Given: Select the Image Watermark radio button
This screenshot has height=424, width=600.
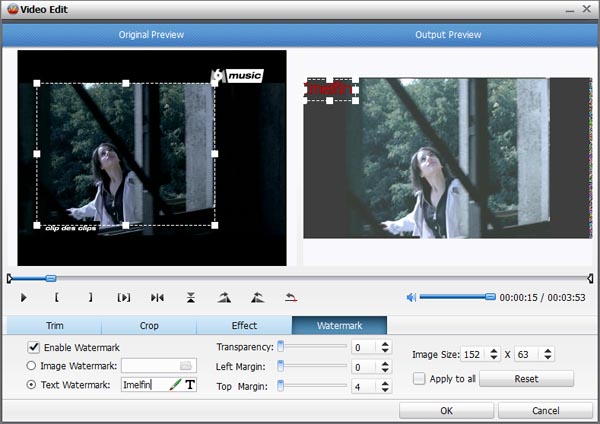Looking at the screenshot, I should 31,365.
